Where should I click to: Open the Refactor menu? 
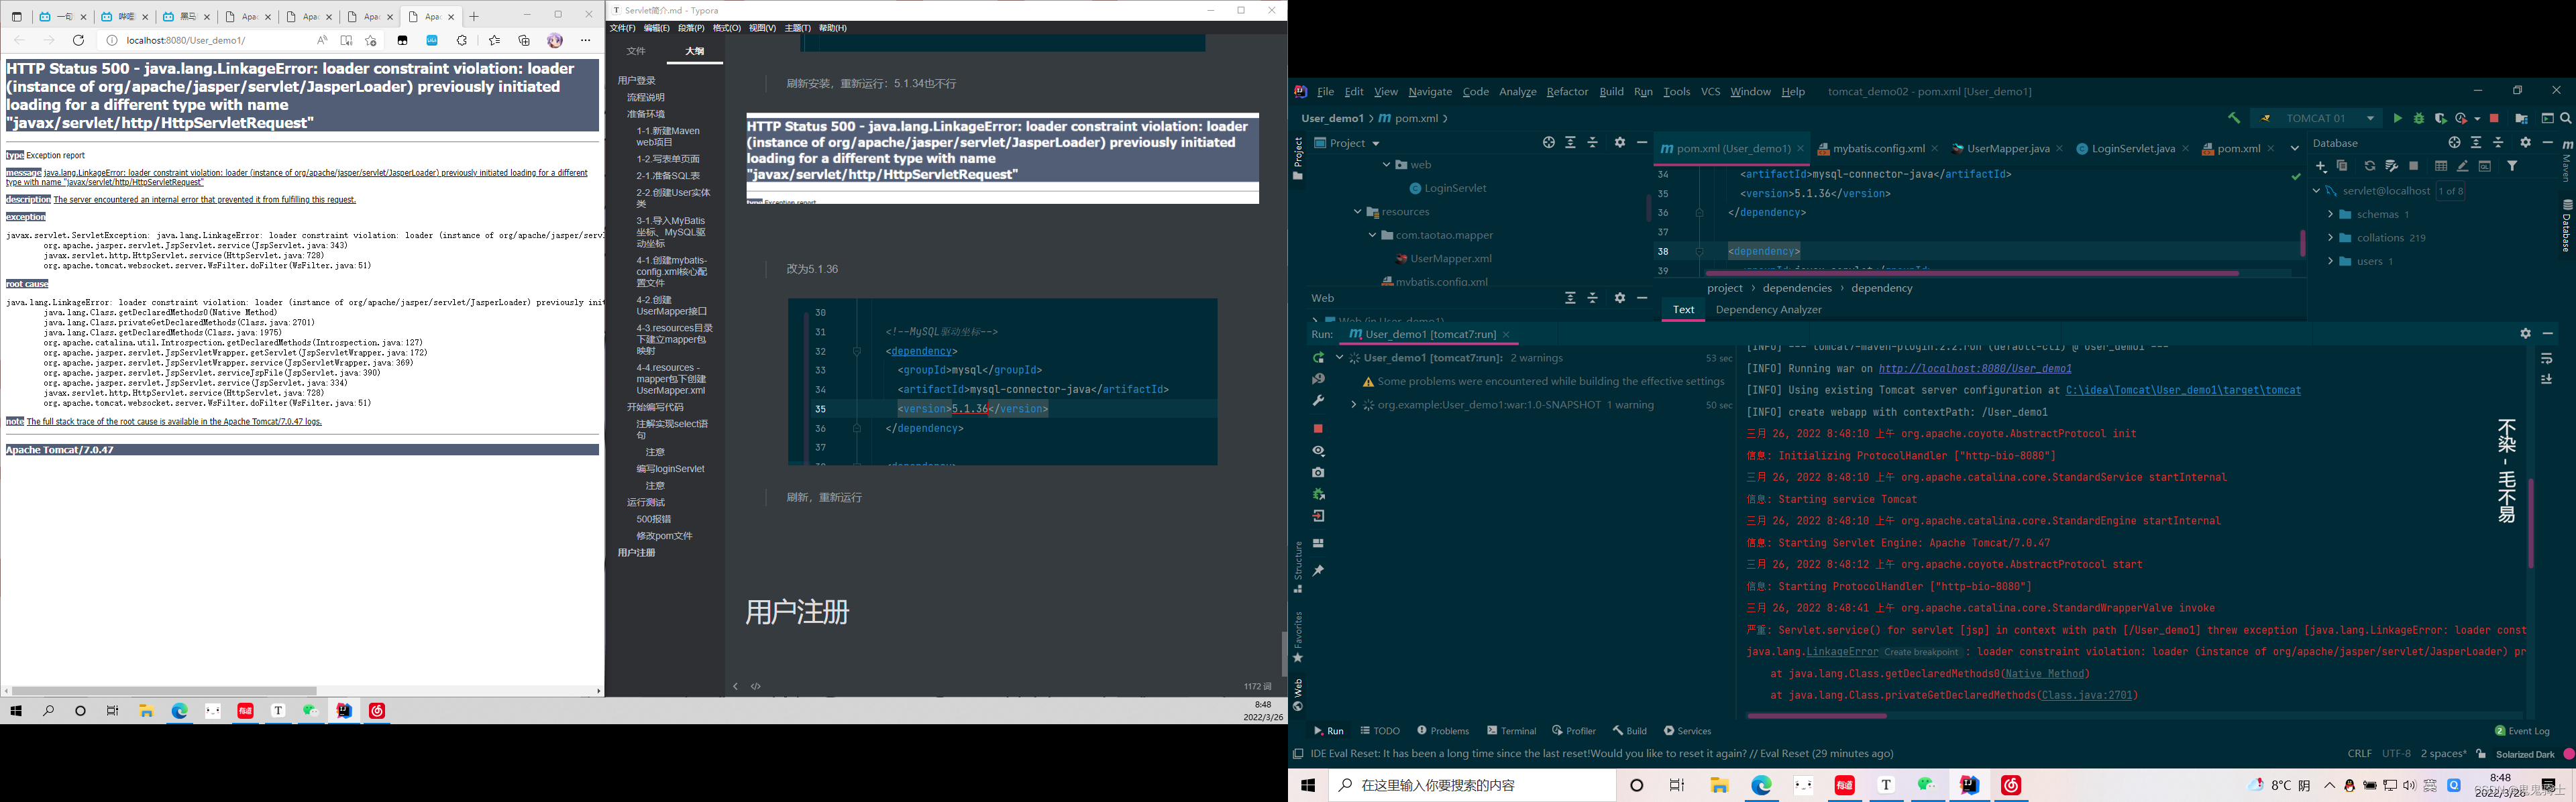[1566, 92]
